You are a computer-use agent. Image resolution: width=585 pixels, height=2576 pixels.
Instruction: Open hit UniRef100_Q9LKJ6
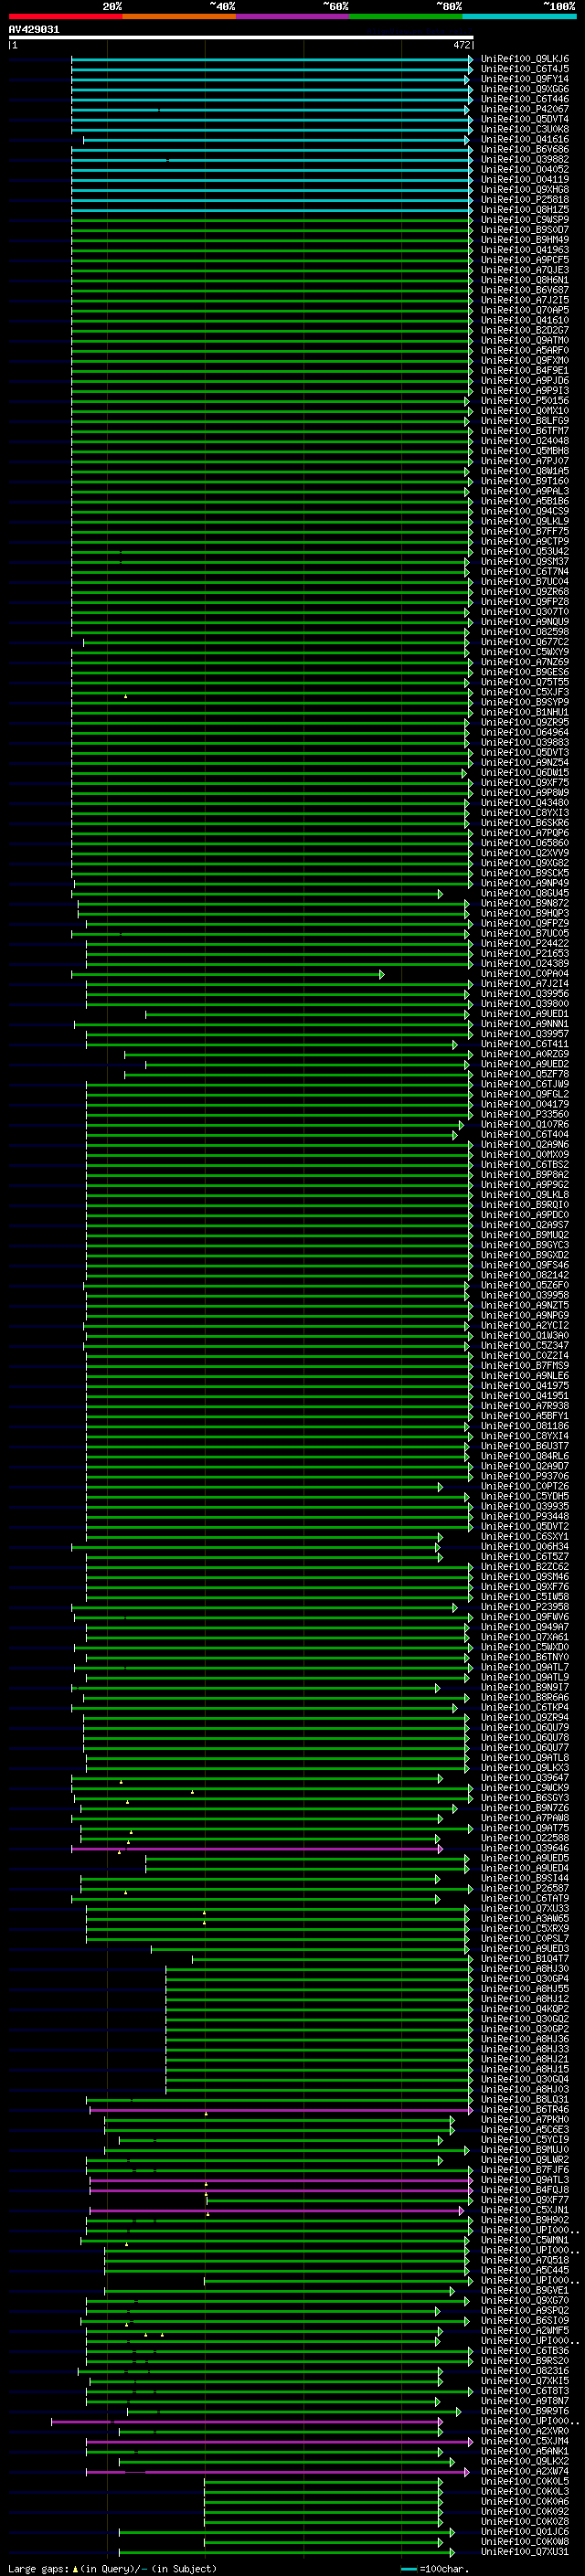click(525, 59)
